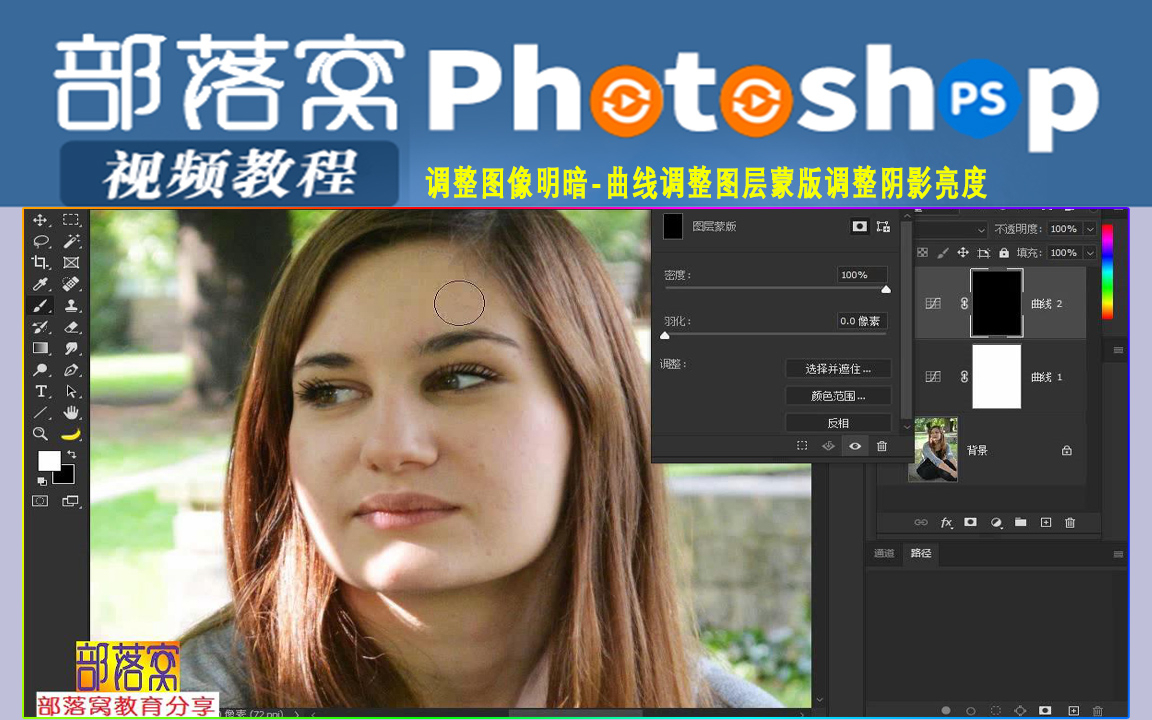Switch to the 通道 tab
Screen dimensions: 1152x720
[x=884, y=553]
